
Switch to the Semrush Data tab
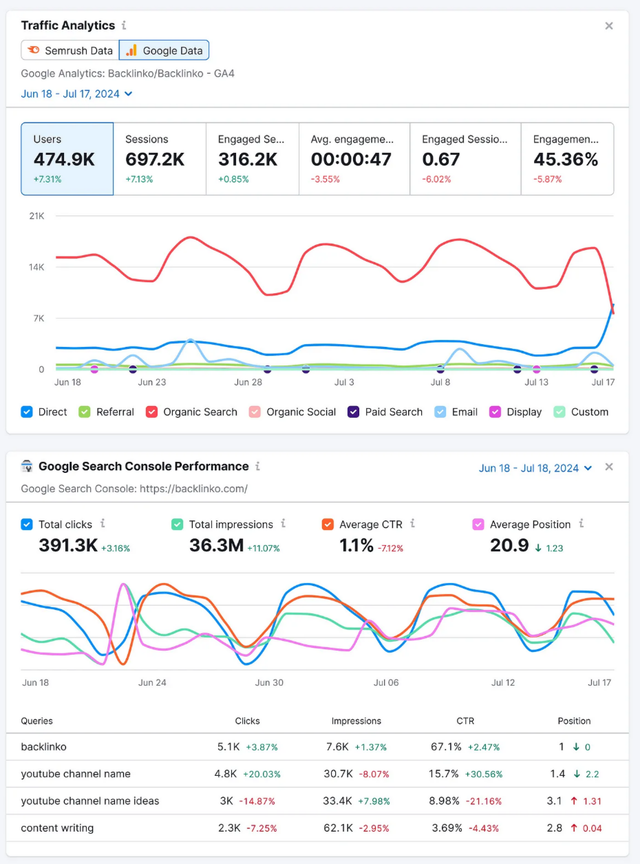(69, 50)
